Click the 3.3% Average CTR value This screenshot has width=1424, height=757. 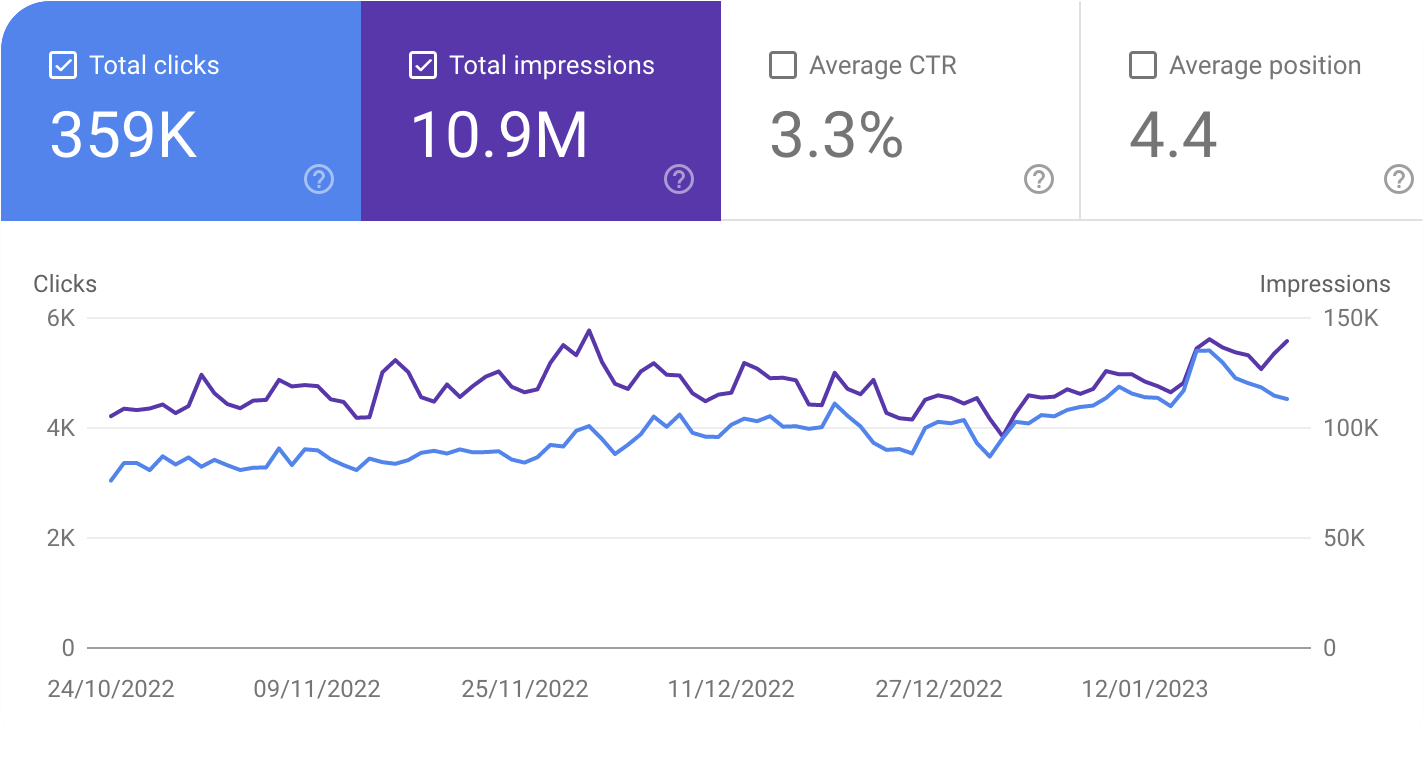click(x=837, y=134)
